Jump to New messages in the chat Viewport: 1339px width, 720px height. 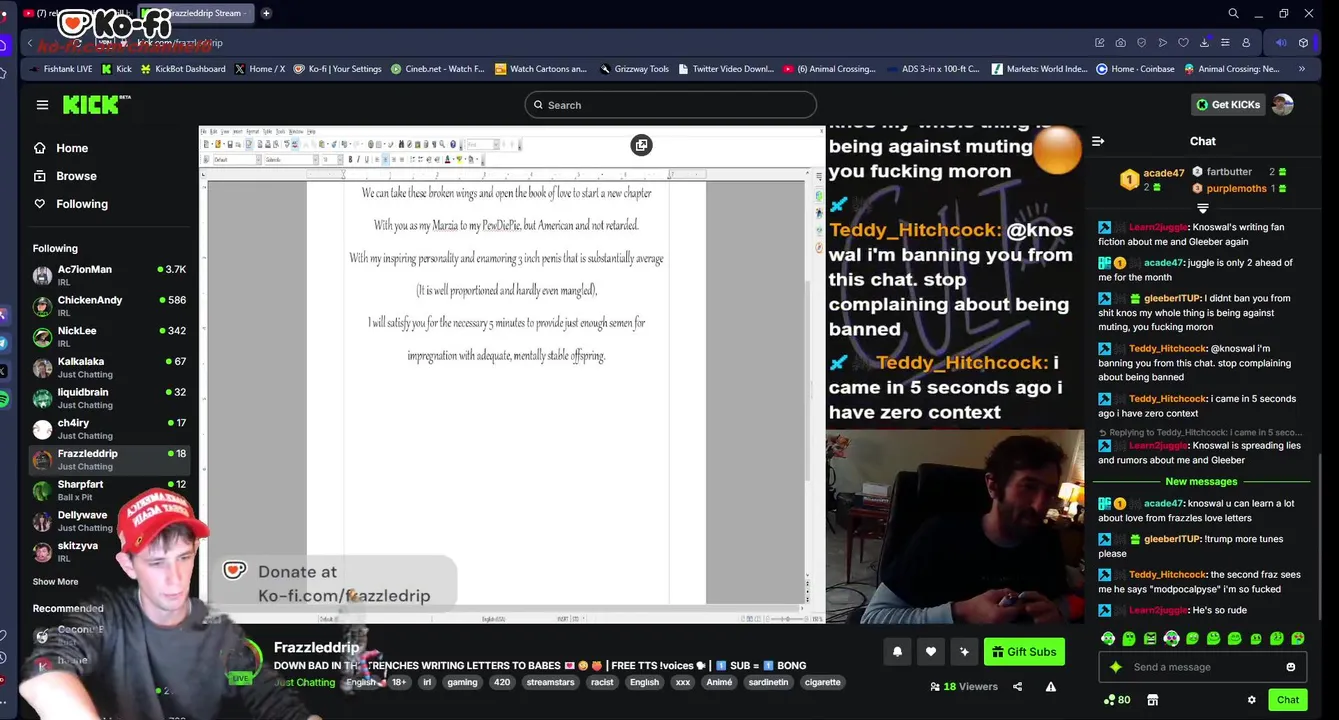1201,482
